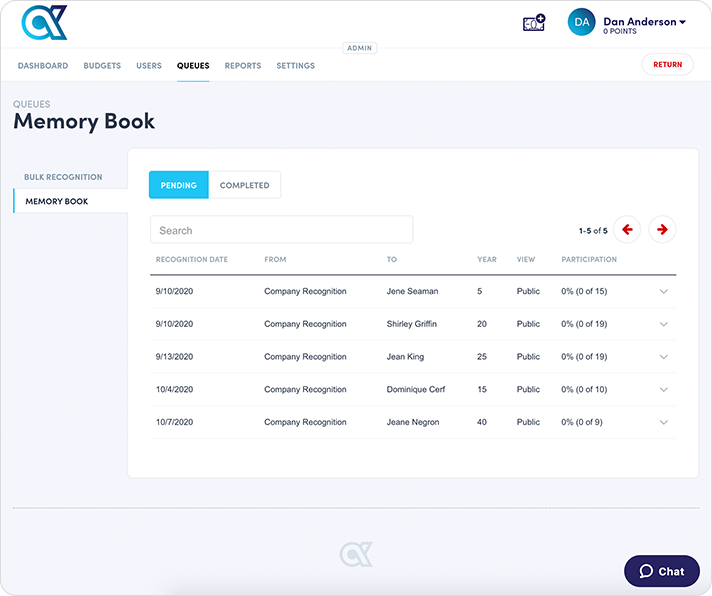Open the Reports tab
The image size is (712, 596).
(x=243, y=66)
